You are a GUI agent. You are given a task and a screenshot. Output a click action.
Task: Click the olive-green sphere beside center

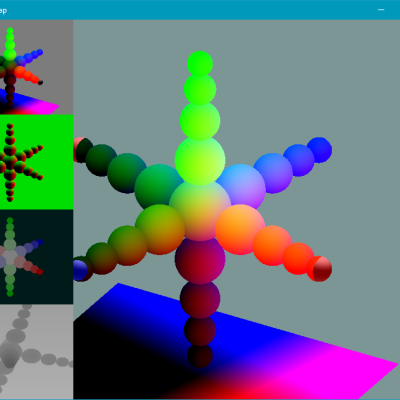coord(160,229)
